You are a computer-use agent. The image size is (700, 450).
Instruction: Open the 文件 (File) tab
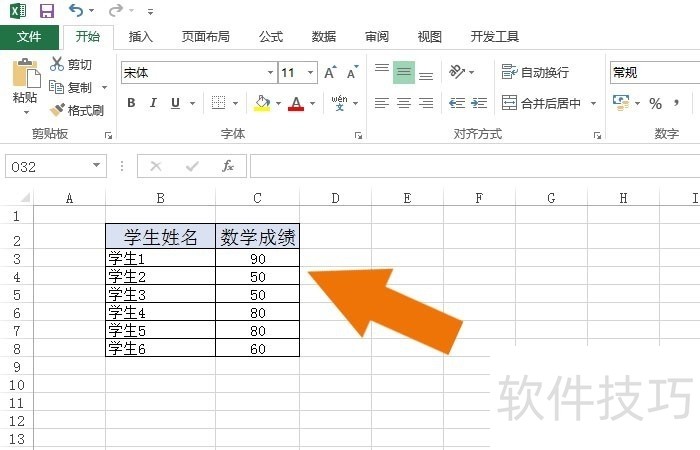click(29, 37)
